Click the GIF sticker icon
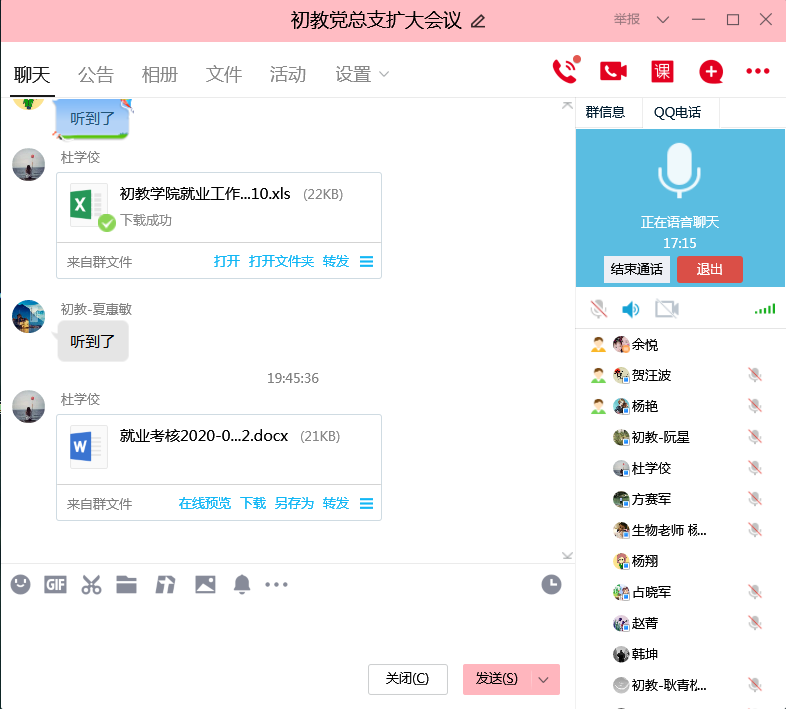The image size is (786, 709). [x=55, y=585]
